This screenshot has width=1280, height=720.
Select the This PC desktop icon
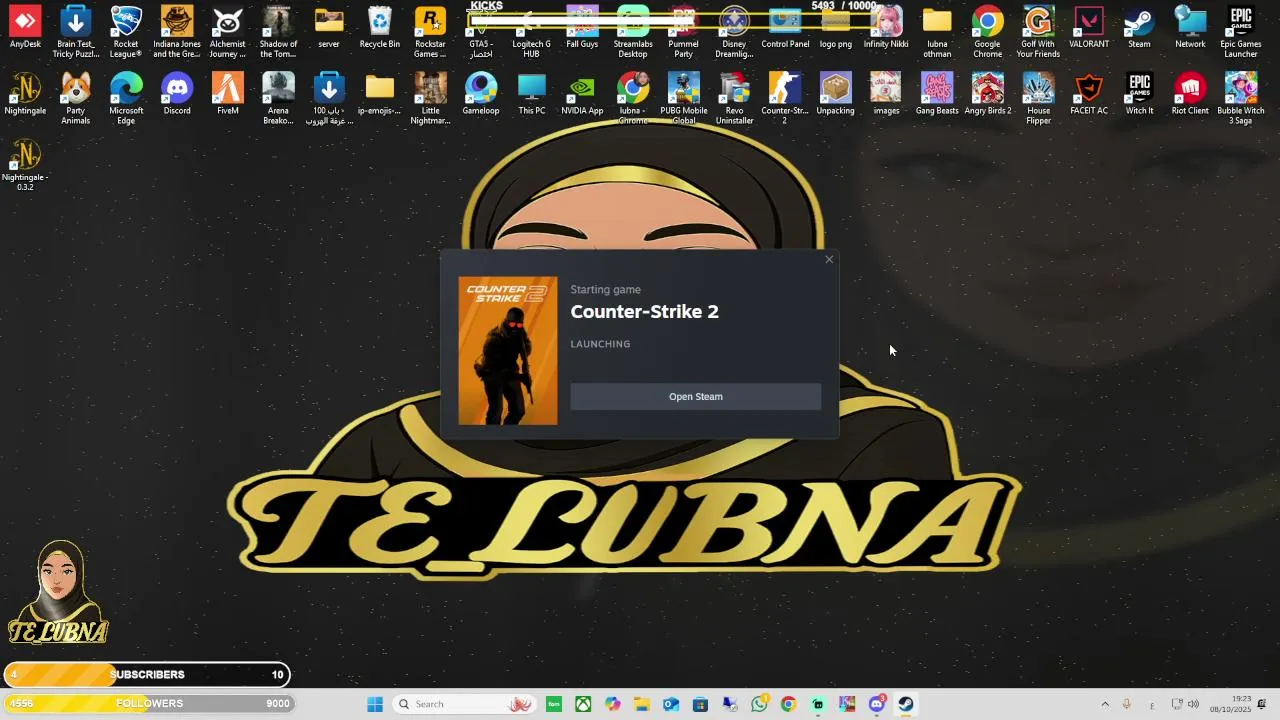[532, 95]
